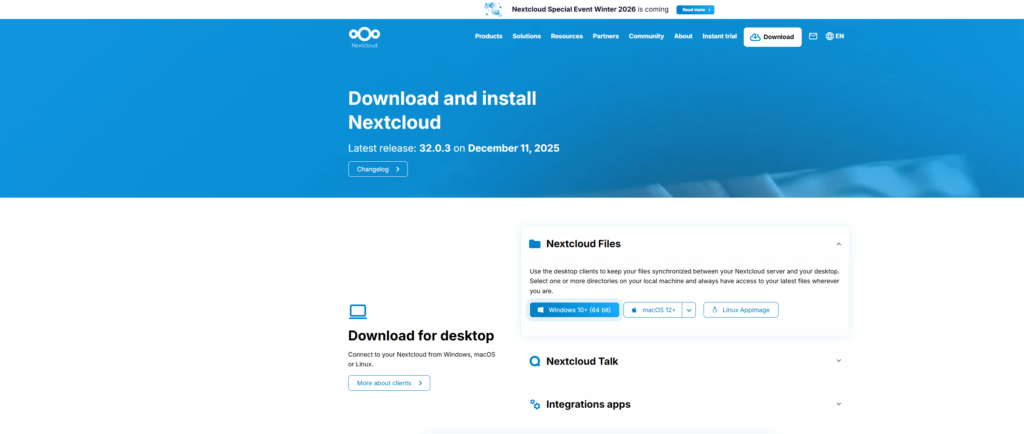Open the globe EN language selector
Screen dimensions: 1024x434
point(834,36)
